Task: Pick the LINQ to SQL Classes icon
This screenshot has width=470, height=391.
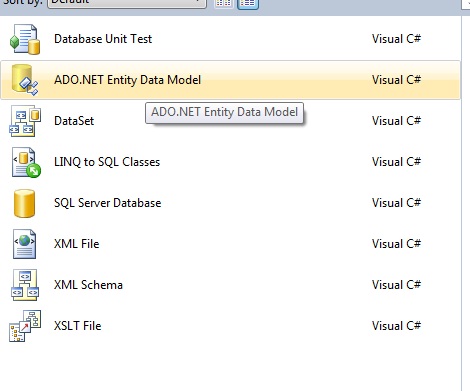Action: click(26, 162)
